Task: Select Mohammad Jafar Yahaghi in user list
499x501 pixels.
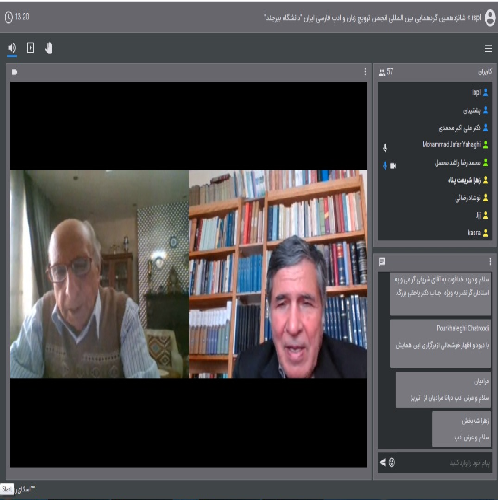Action: click(451, 145)
